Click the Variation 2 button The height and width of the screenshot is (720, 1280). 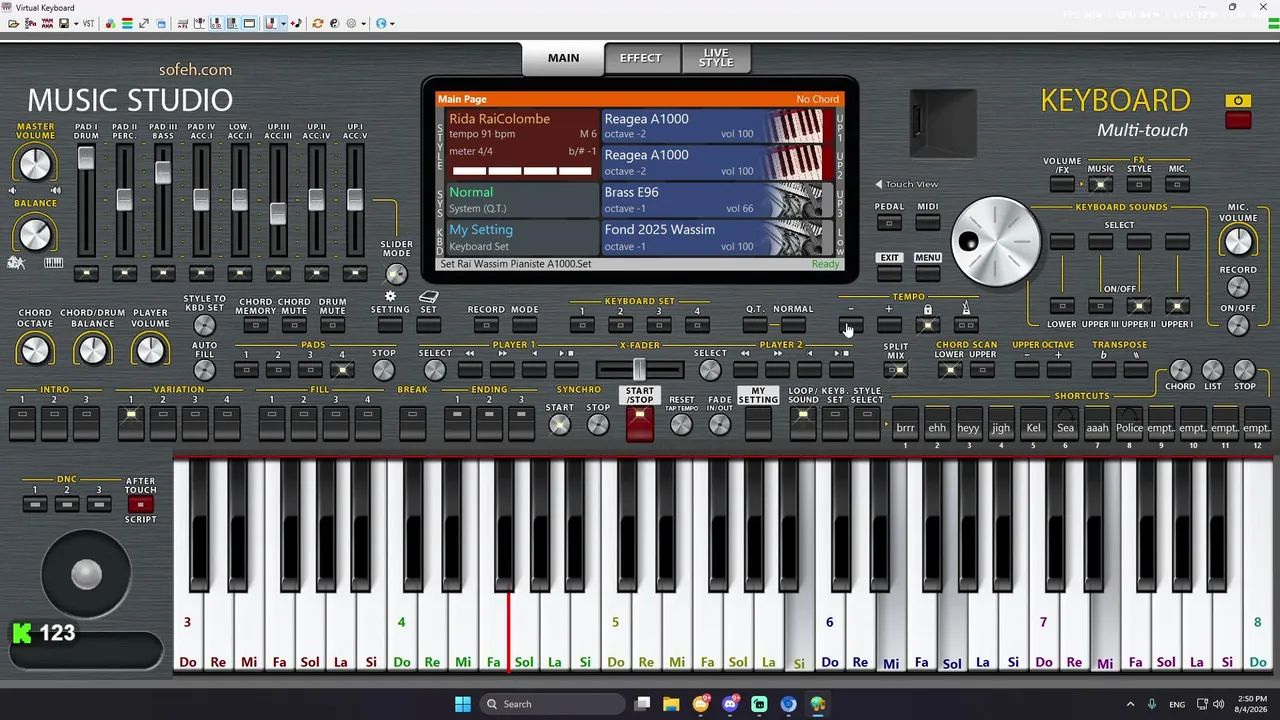163,424
